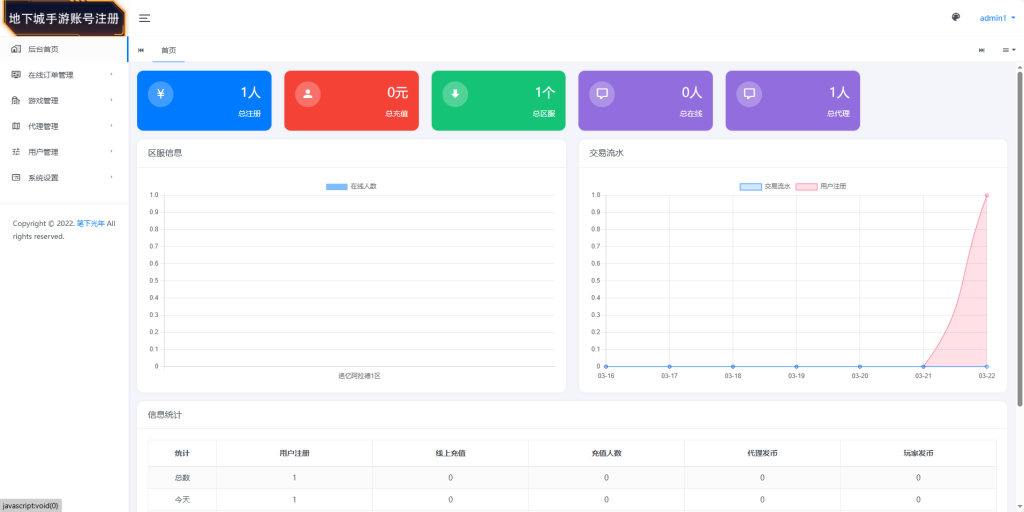Click the 地下城手游账号注册 logo
Viewport: 1024px width, 512px height.
64,18
